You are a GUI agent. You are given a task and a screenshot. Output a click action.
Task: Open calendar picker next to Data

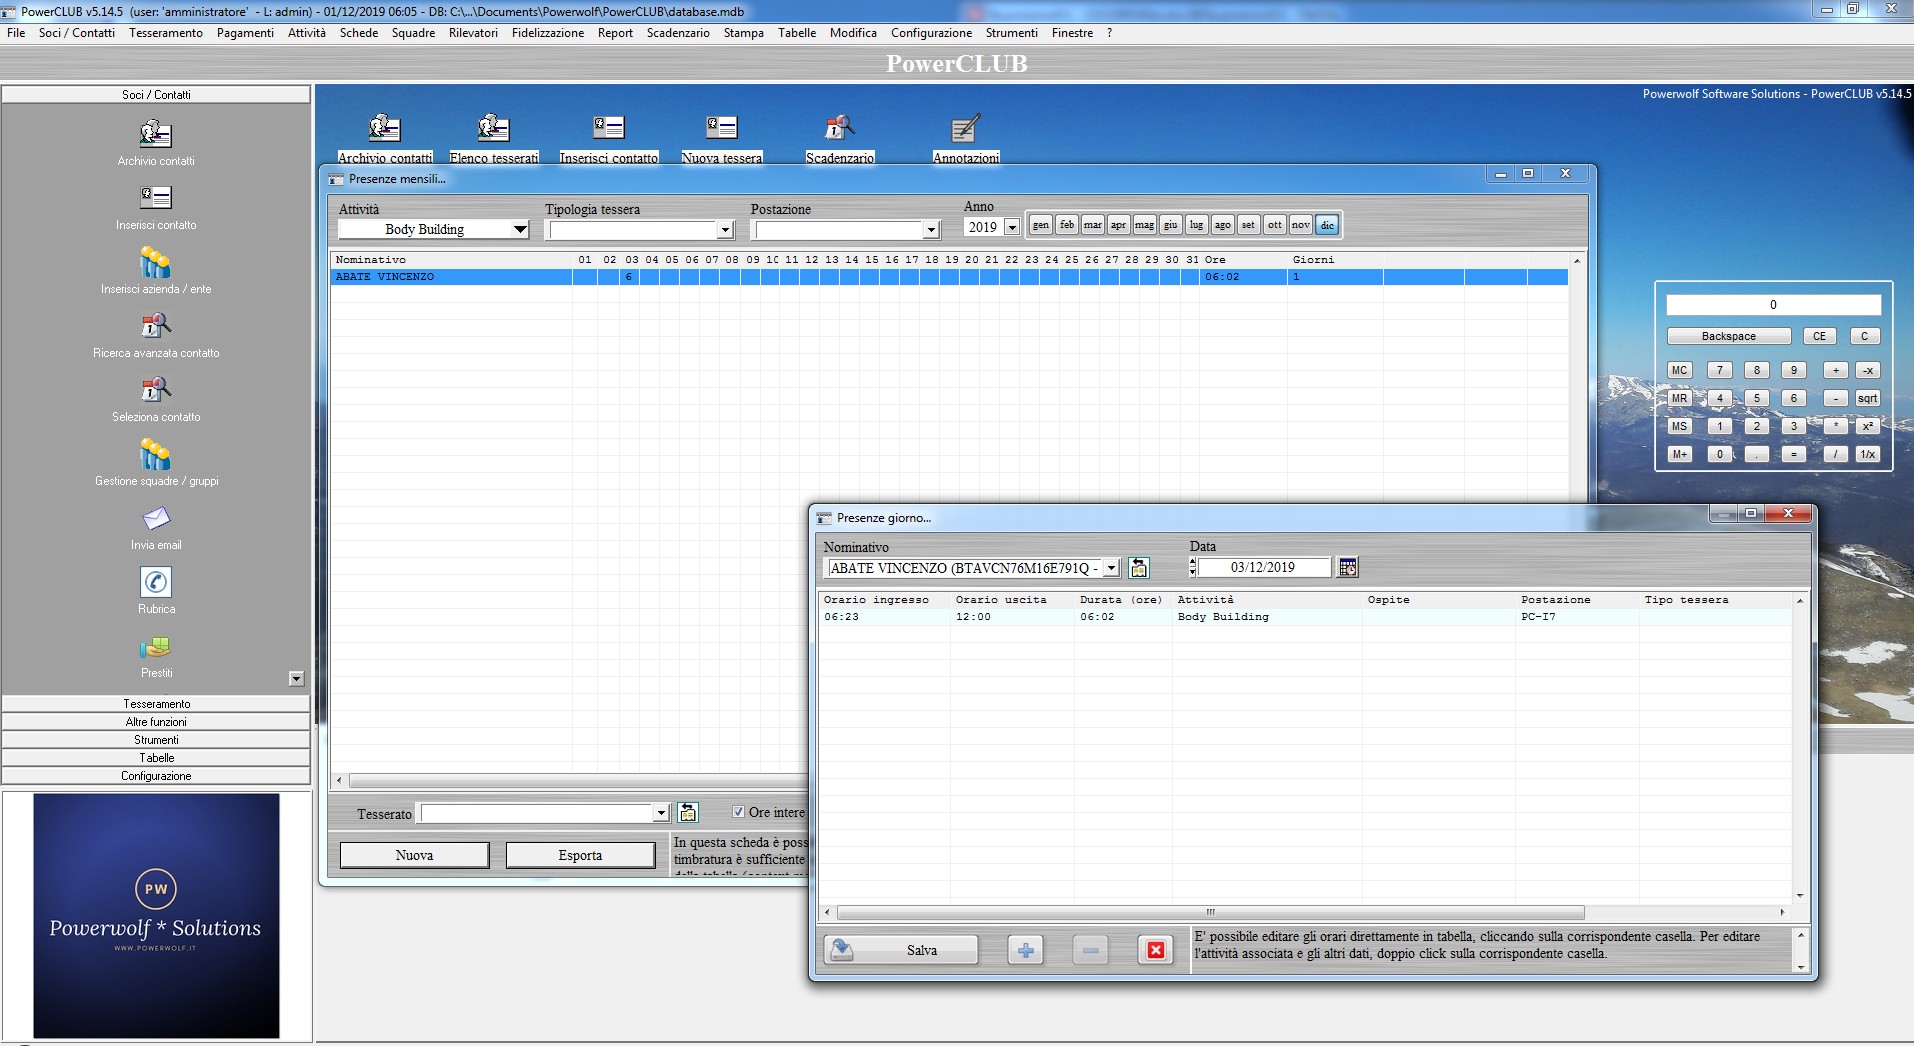tap(1348, 567)
